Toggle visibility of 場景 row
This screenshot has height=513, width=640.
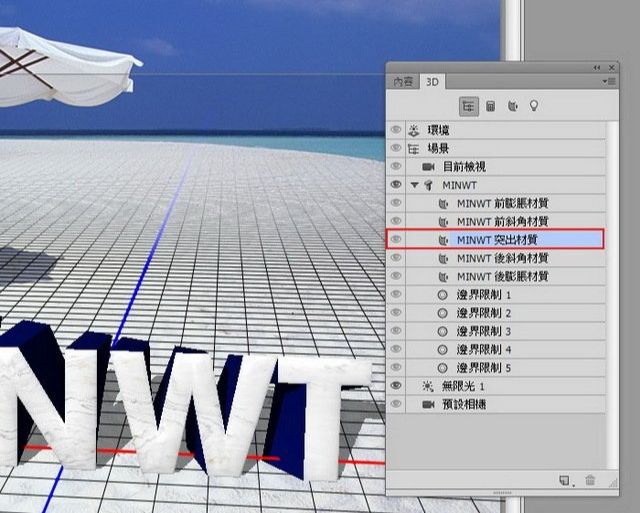396,148
